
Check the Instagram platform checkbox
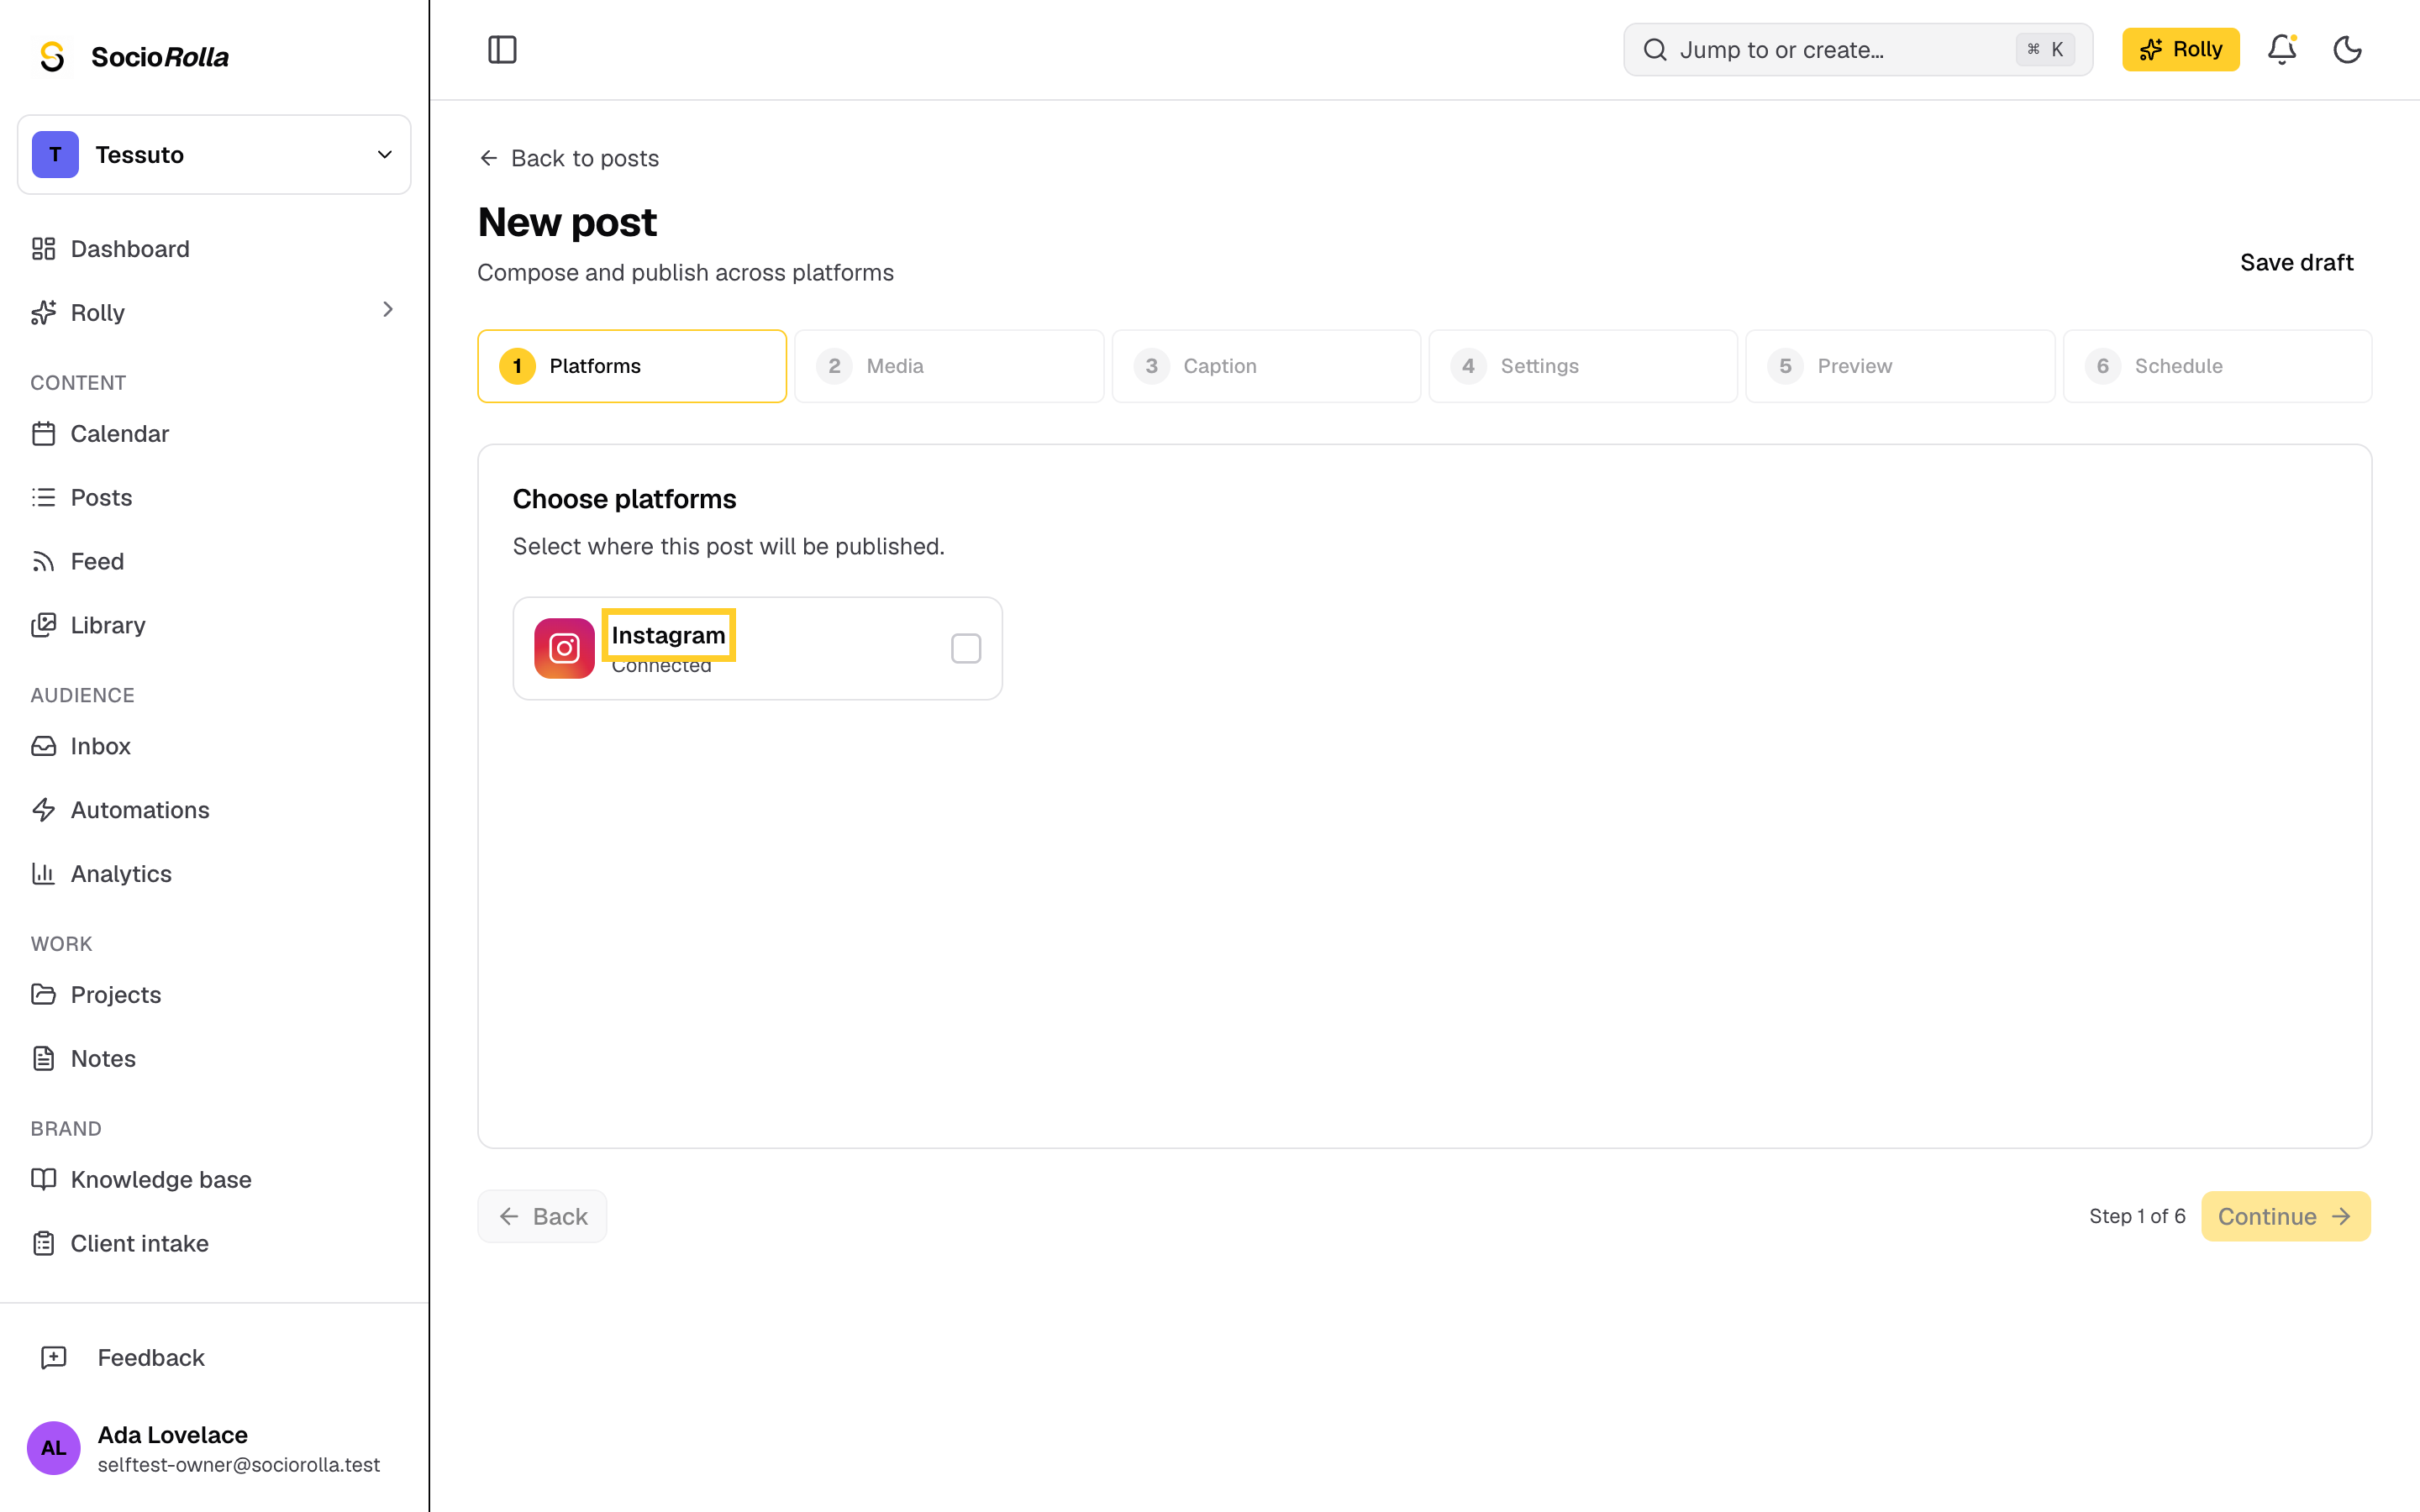click(x=966, y=648)
